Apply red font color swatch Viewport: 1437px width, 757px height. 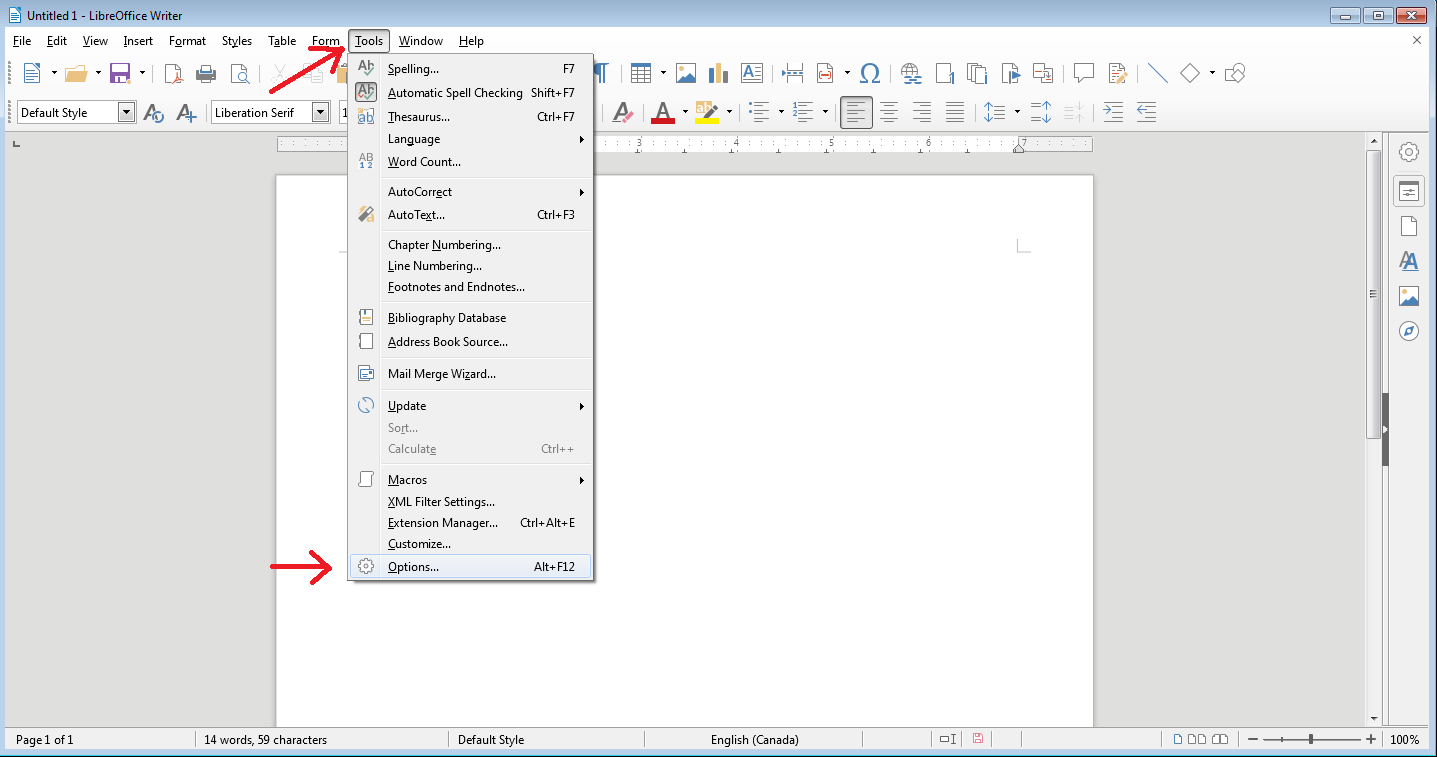(663, 113)
